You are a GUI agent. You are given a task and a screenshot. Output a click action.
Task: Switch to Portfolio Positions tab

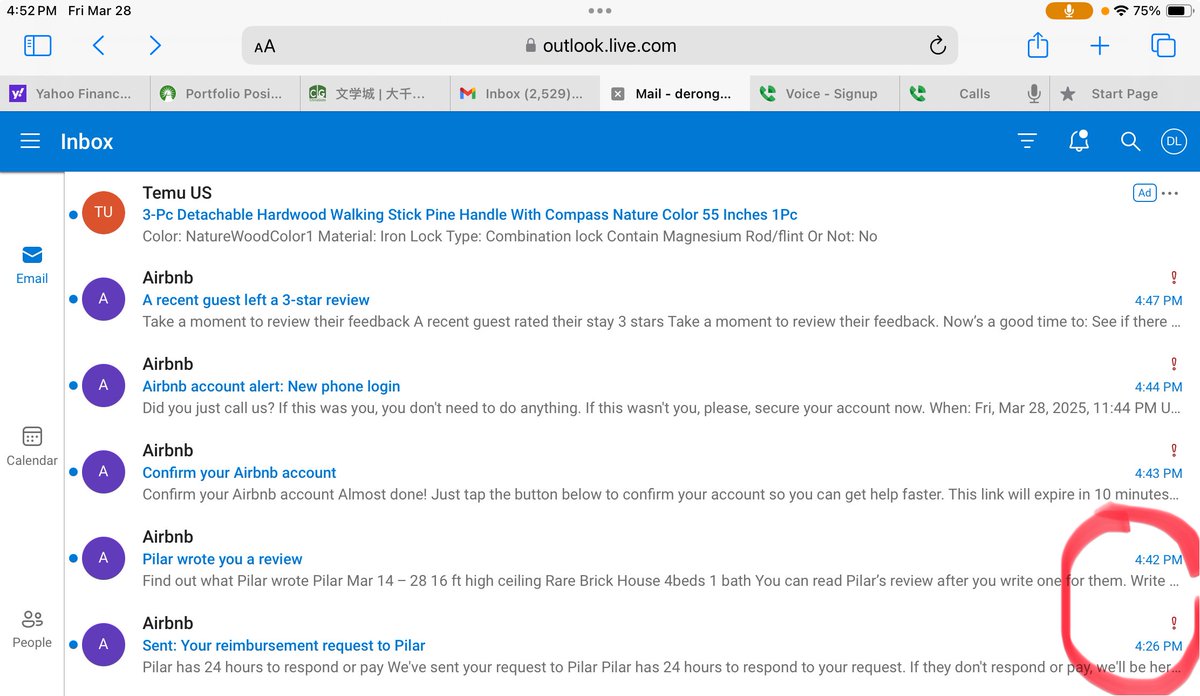tap(225, 93)
